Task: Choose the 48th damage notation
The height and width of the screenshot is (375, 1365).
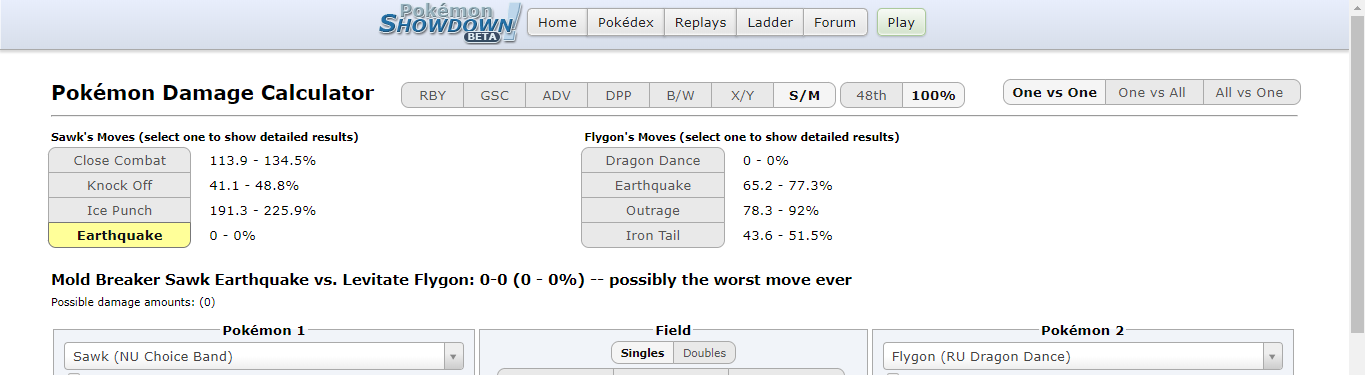Action: click(x=871, y=95)
